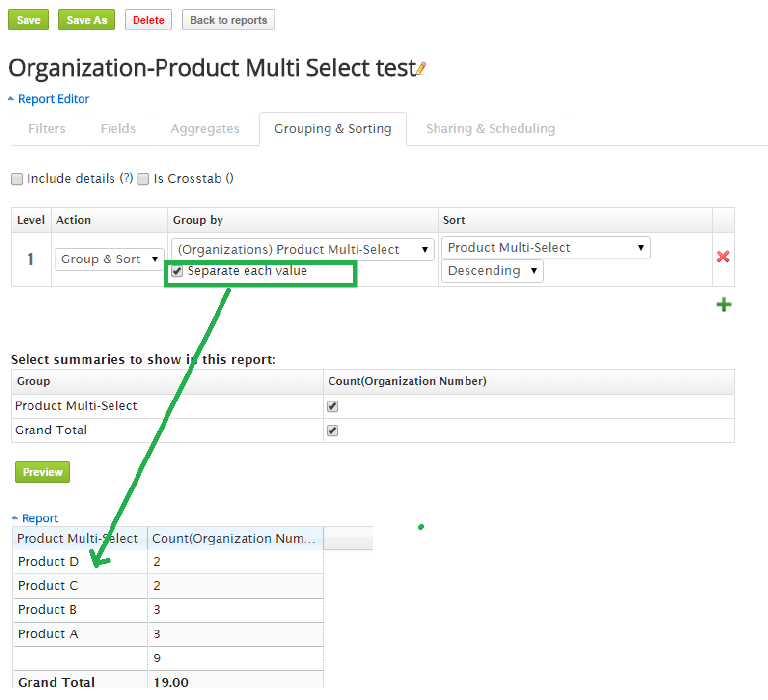Collapse the Report preview section
Image resolution: width=768 pixels, height=700 pixels.
coord(35,518)
